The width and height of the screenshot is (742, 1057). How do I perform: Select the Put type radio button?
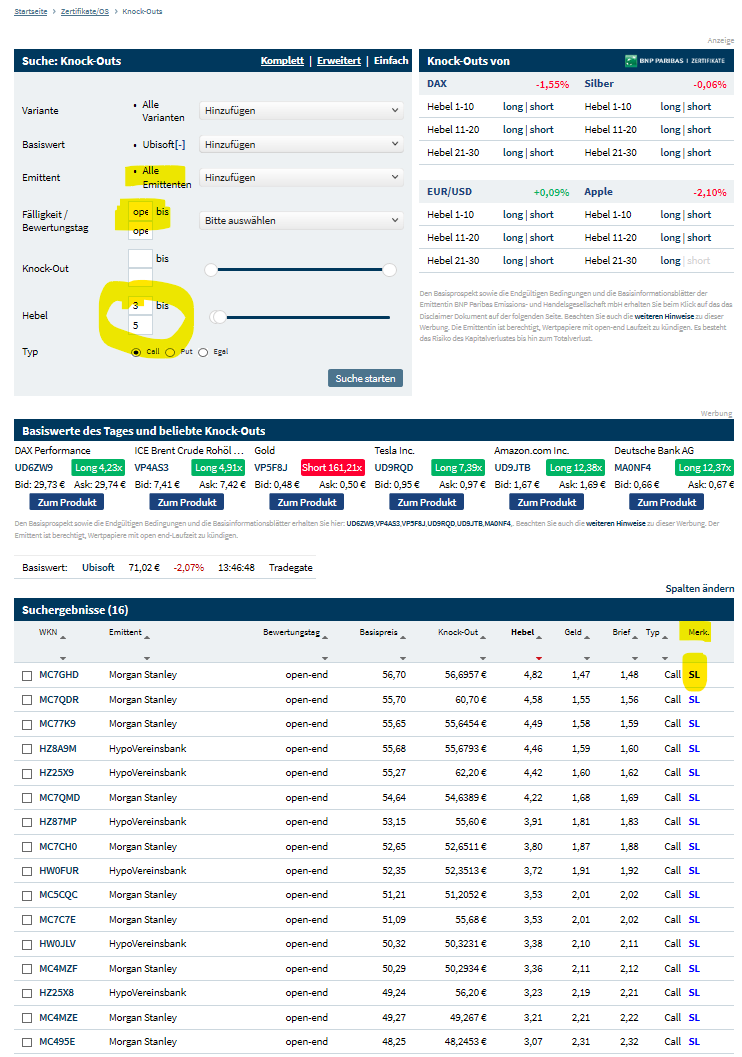click(170, 353)
